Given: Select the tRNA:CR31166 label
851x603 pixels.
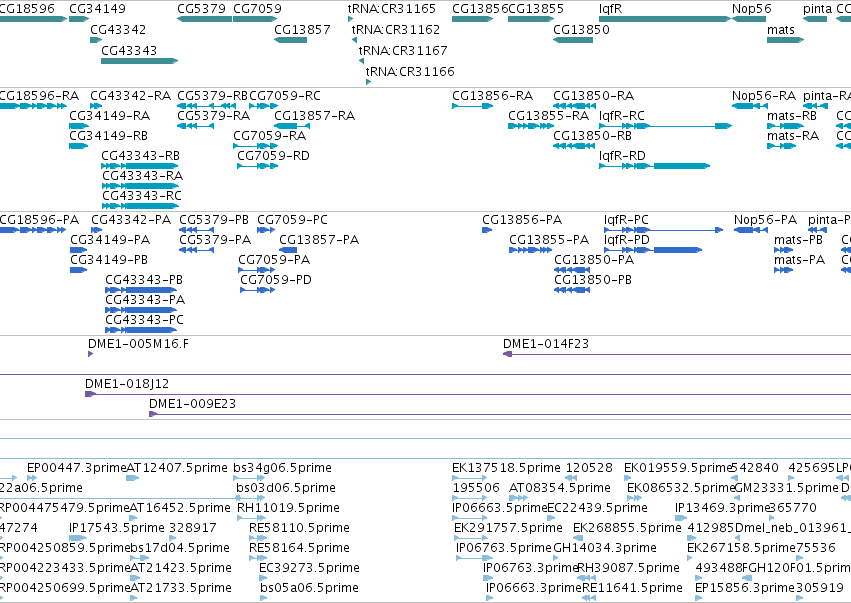Looking at the screenshot, I should click(x=410, y=72).
